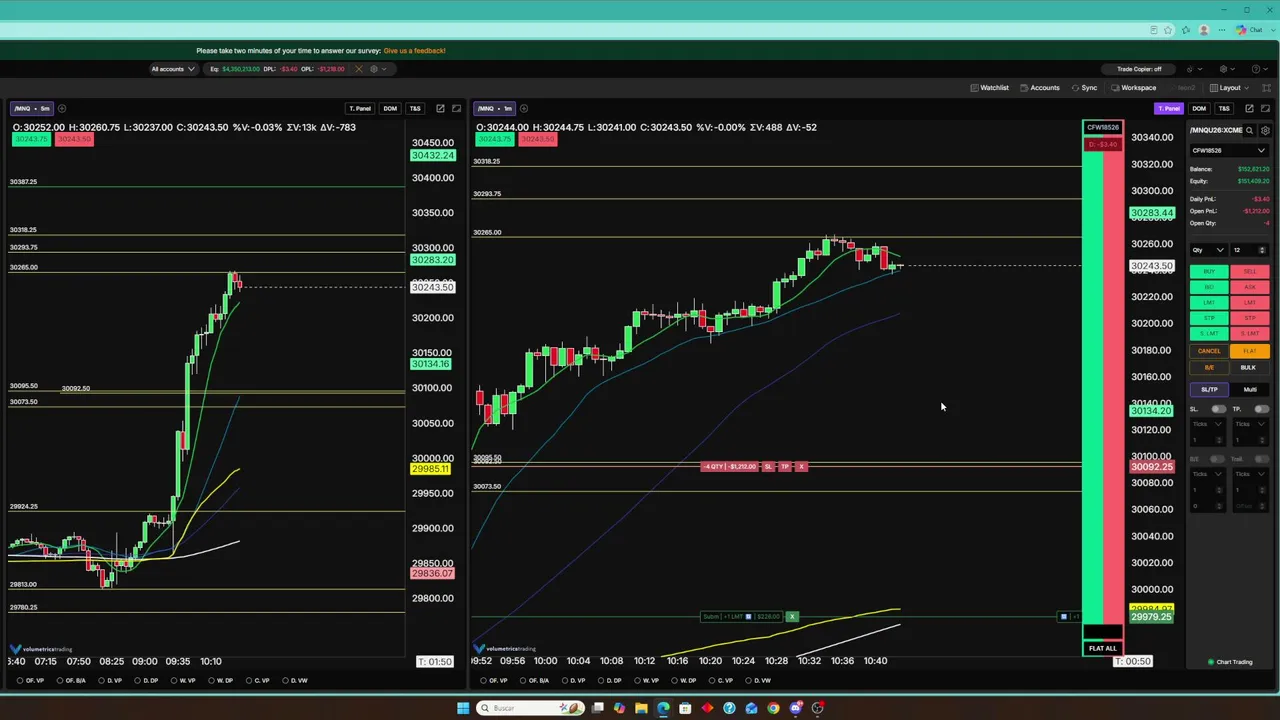Toggle the Trade Copier: off button
Viewport: 1280px width, 720px height.
[1139, 69]
